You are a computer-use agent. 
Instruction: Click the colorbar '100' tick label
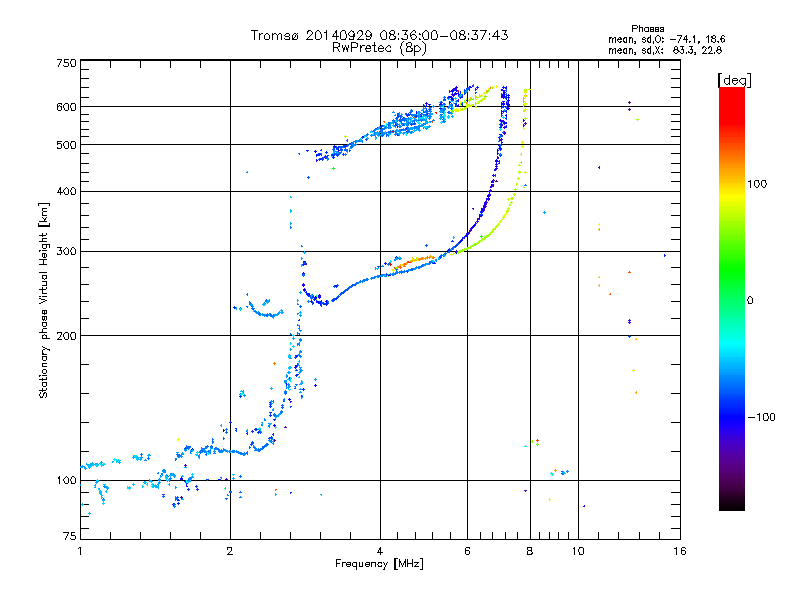[757, 184]
